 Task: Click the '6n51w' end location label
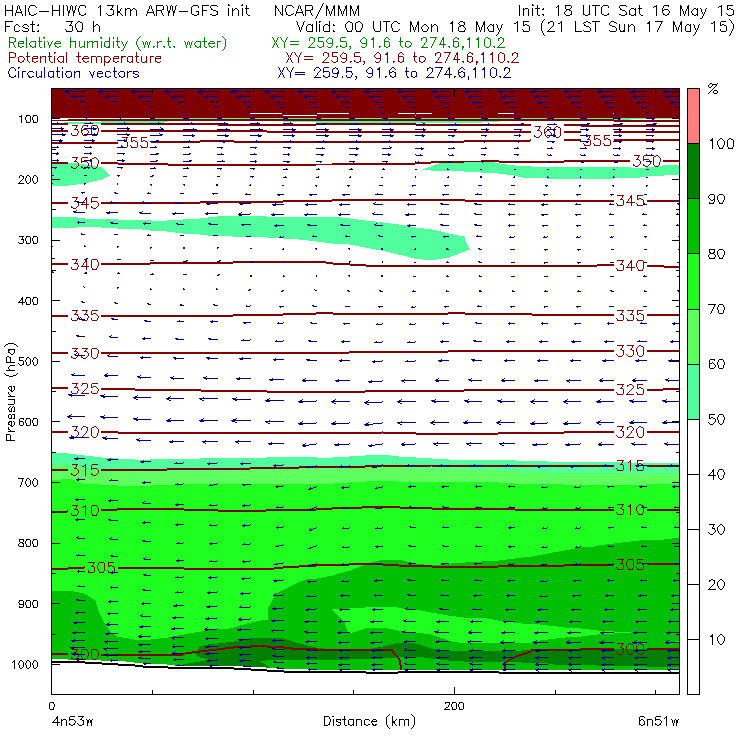[658, 722]
